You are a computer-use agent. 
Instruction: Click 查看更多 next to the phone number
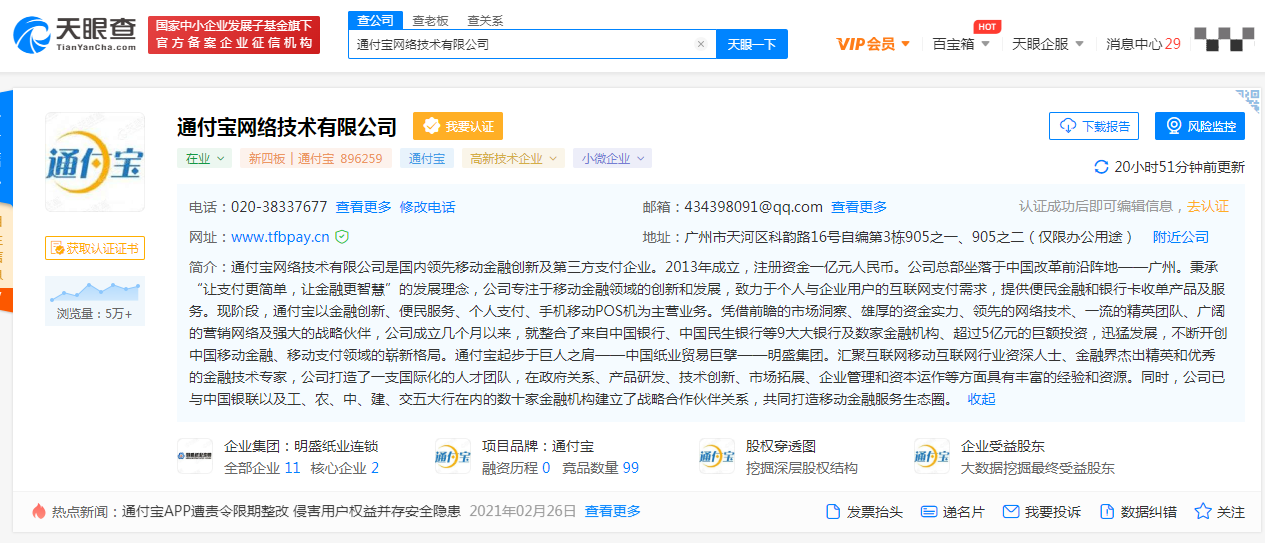coord(363,207)
